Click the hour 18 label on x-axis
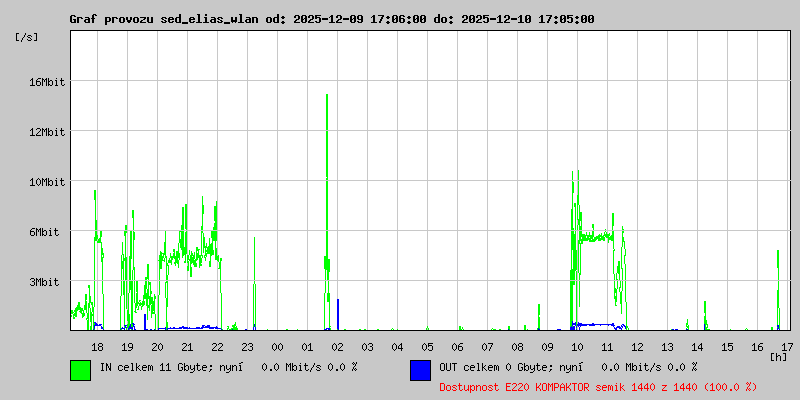This screenshot has height=400, width=800. coord(97,347)
